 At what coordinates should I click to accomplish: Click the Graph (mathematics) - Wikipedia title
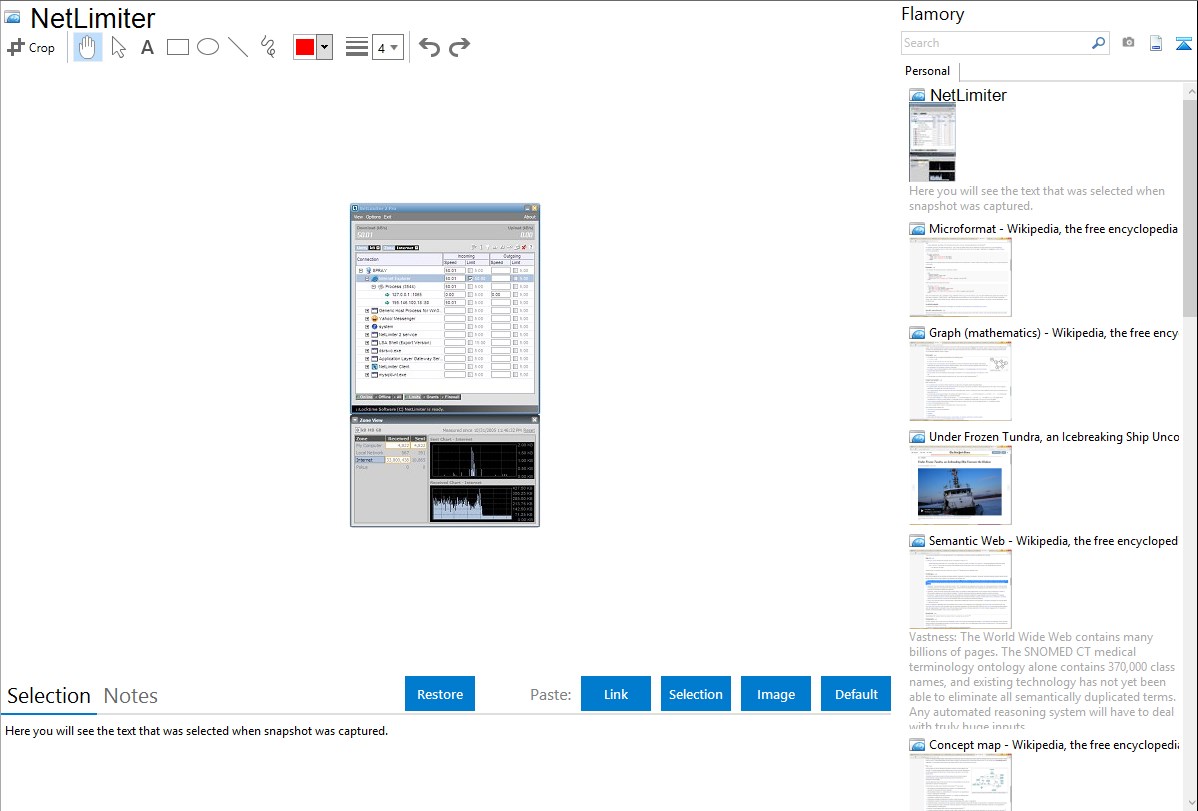pos(1053,333)
